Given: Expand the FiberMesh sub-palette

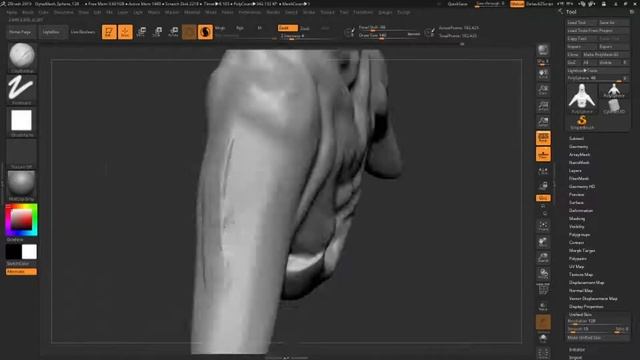Looking at the screenshot, I should pos(579,178).
